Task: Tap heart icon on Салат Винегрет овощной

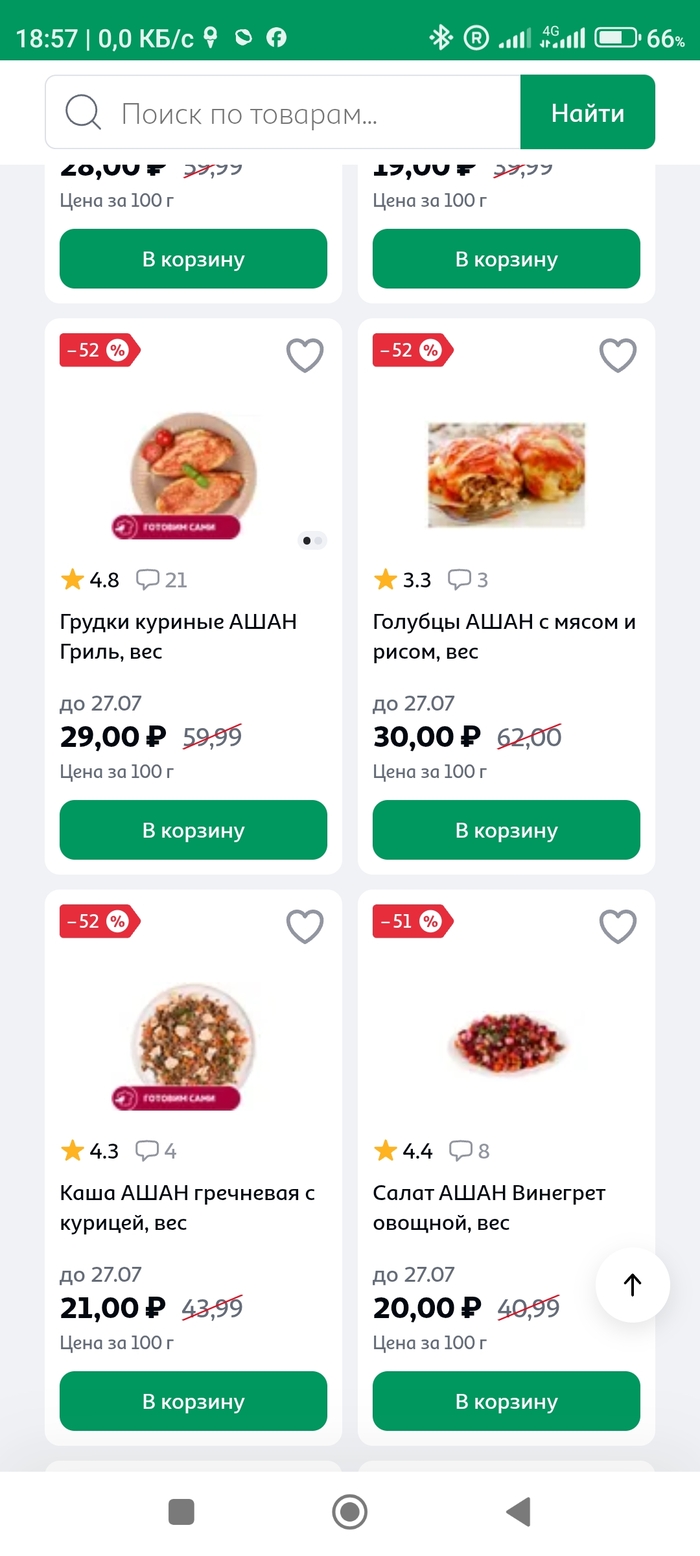Action: pos(617,926)
